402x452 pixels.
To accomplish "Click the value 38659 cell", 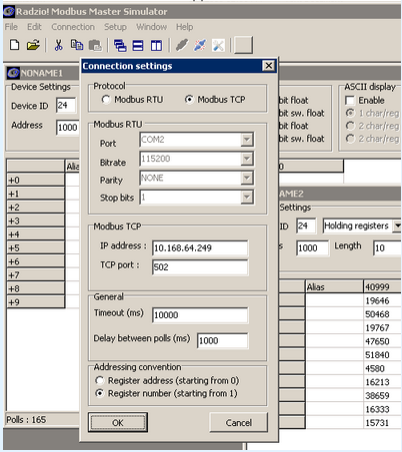I will (x=382, y=395).
